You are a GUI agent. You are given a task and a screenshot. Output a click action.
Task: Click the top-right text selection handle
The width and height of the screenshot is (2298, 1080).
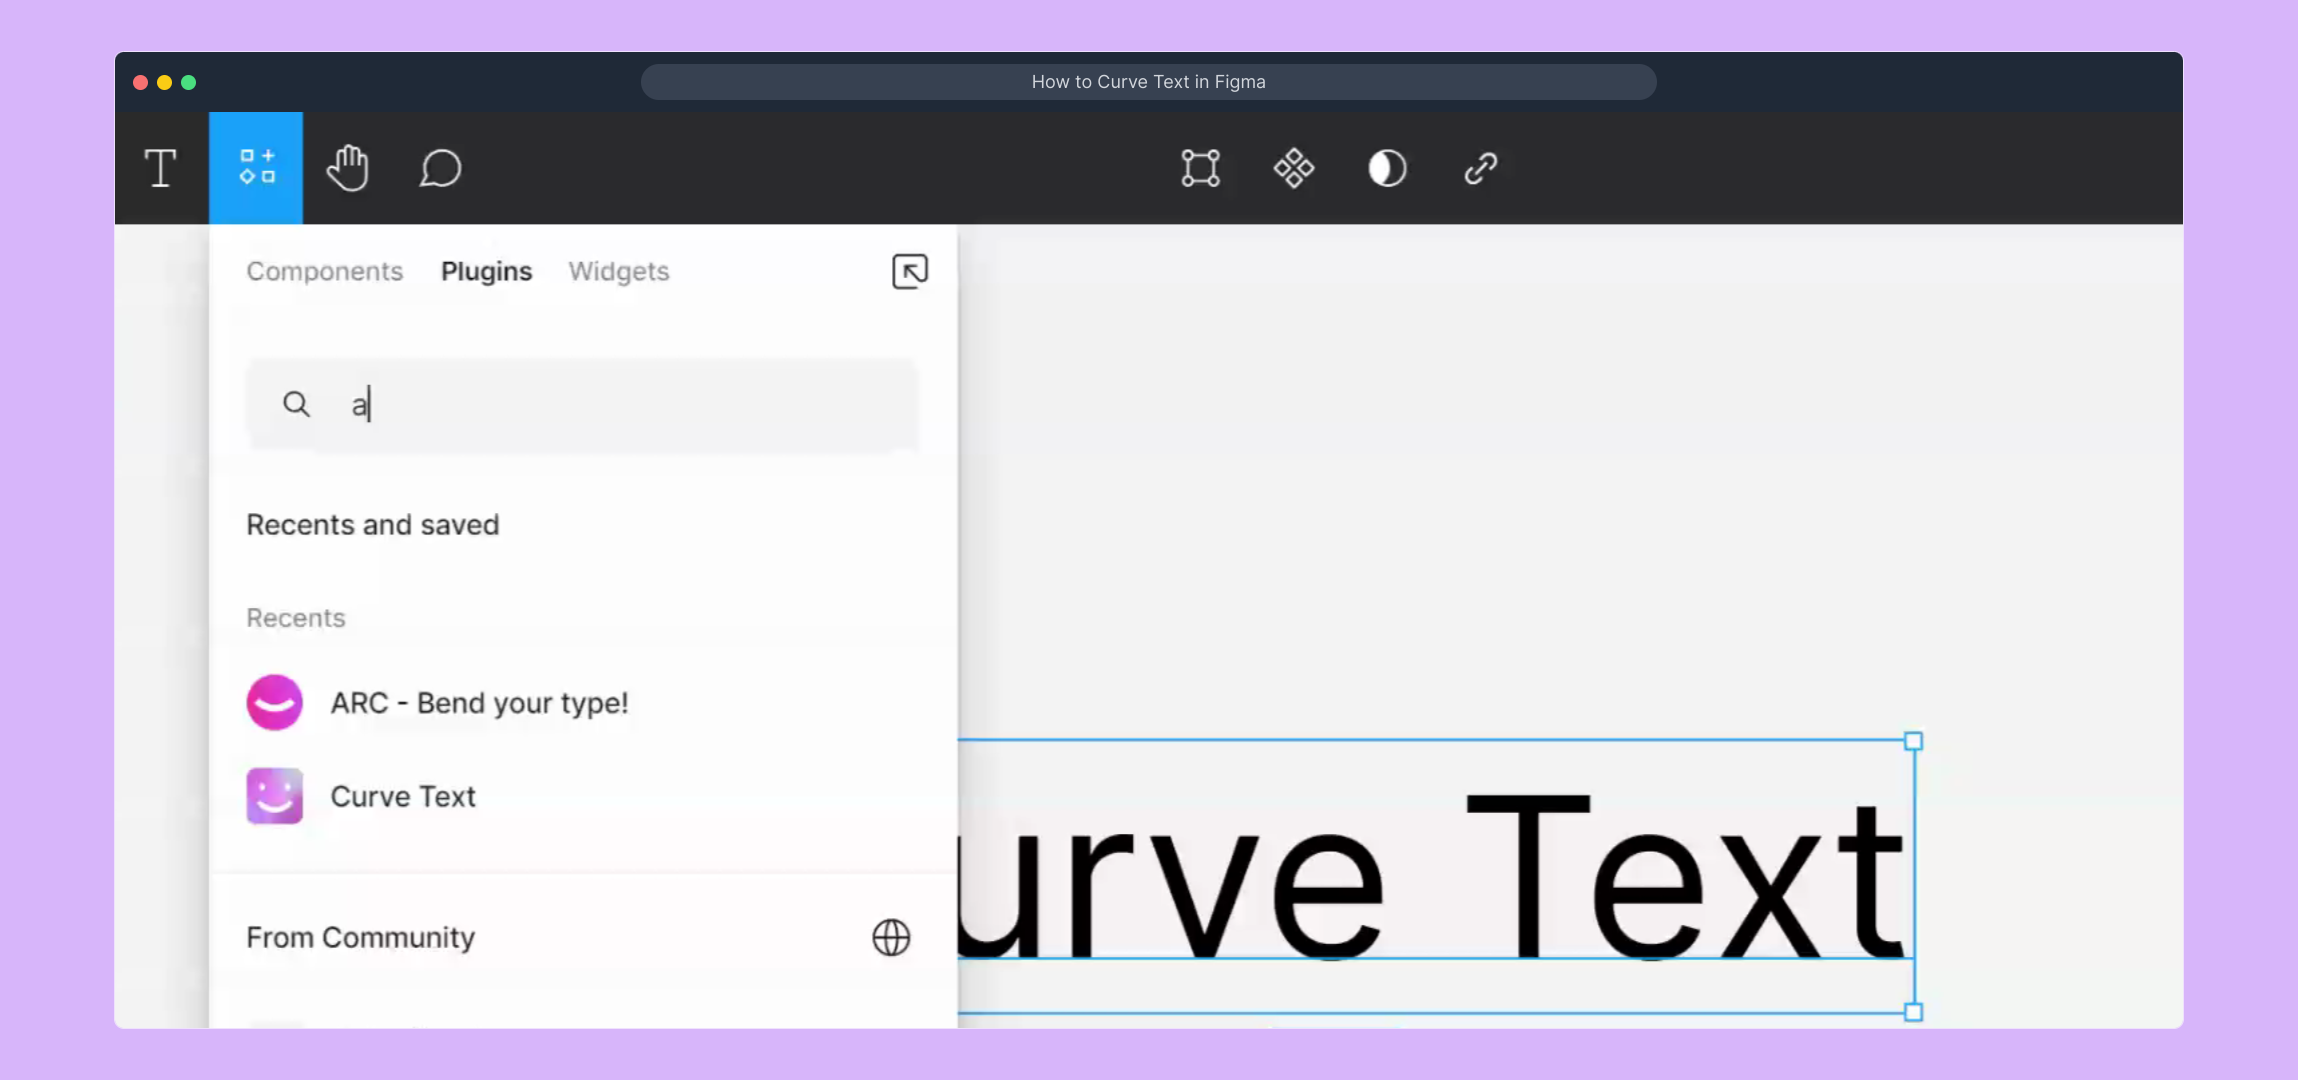[x=1913, y=741]
